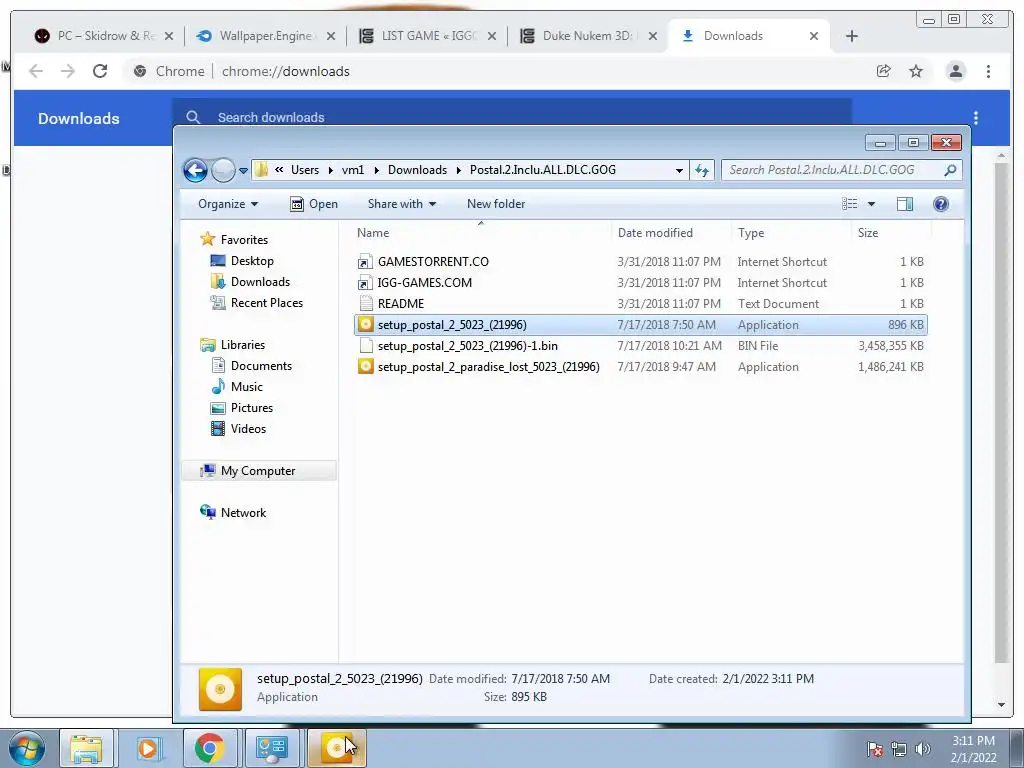The width and height of the screenshot is (1024, 768).
Task: Bookmark this page with the star icon
Action: click(916, 71)
